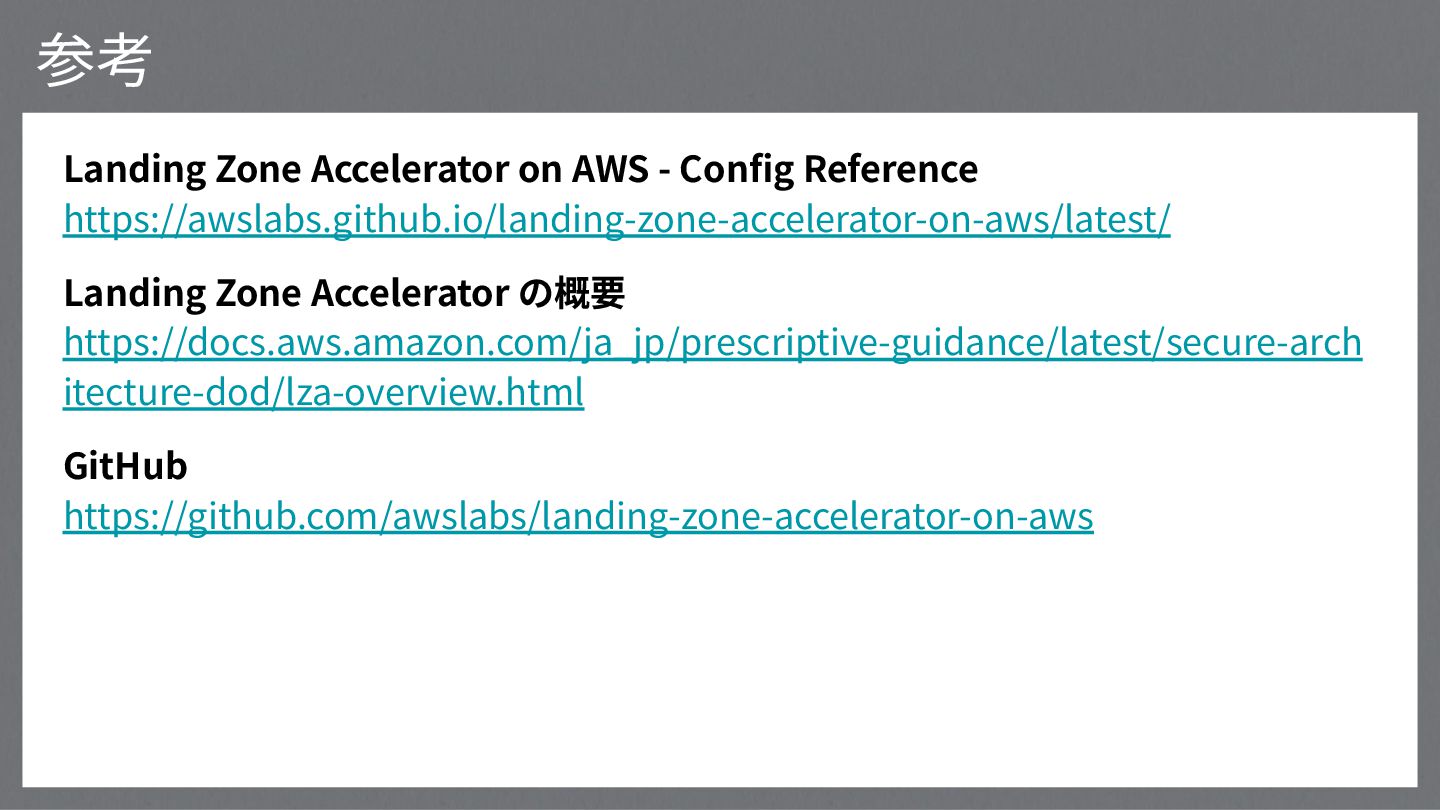Open the docs.aws.amazon.com prescriptive-guidance link
The height and width of the screenshot is (810, 1440).
click(x=712, y=343)
